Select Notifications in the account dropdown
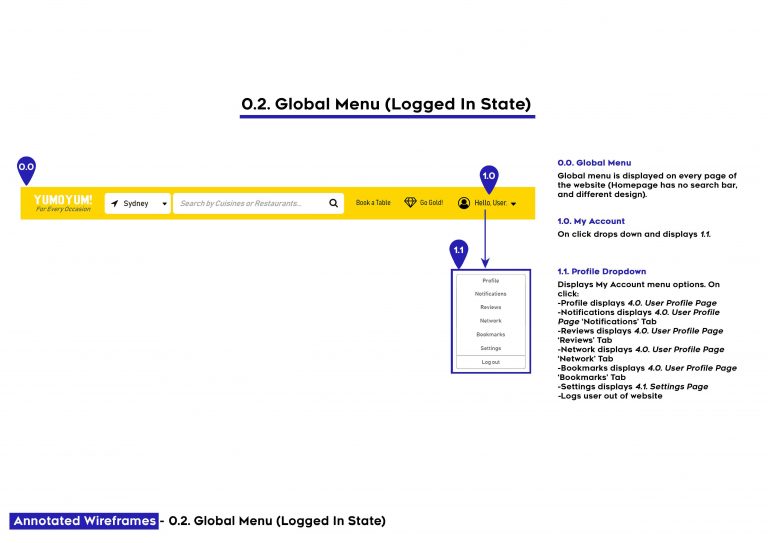This screenshot has width=768, height=543. [491, 294]
